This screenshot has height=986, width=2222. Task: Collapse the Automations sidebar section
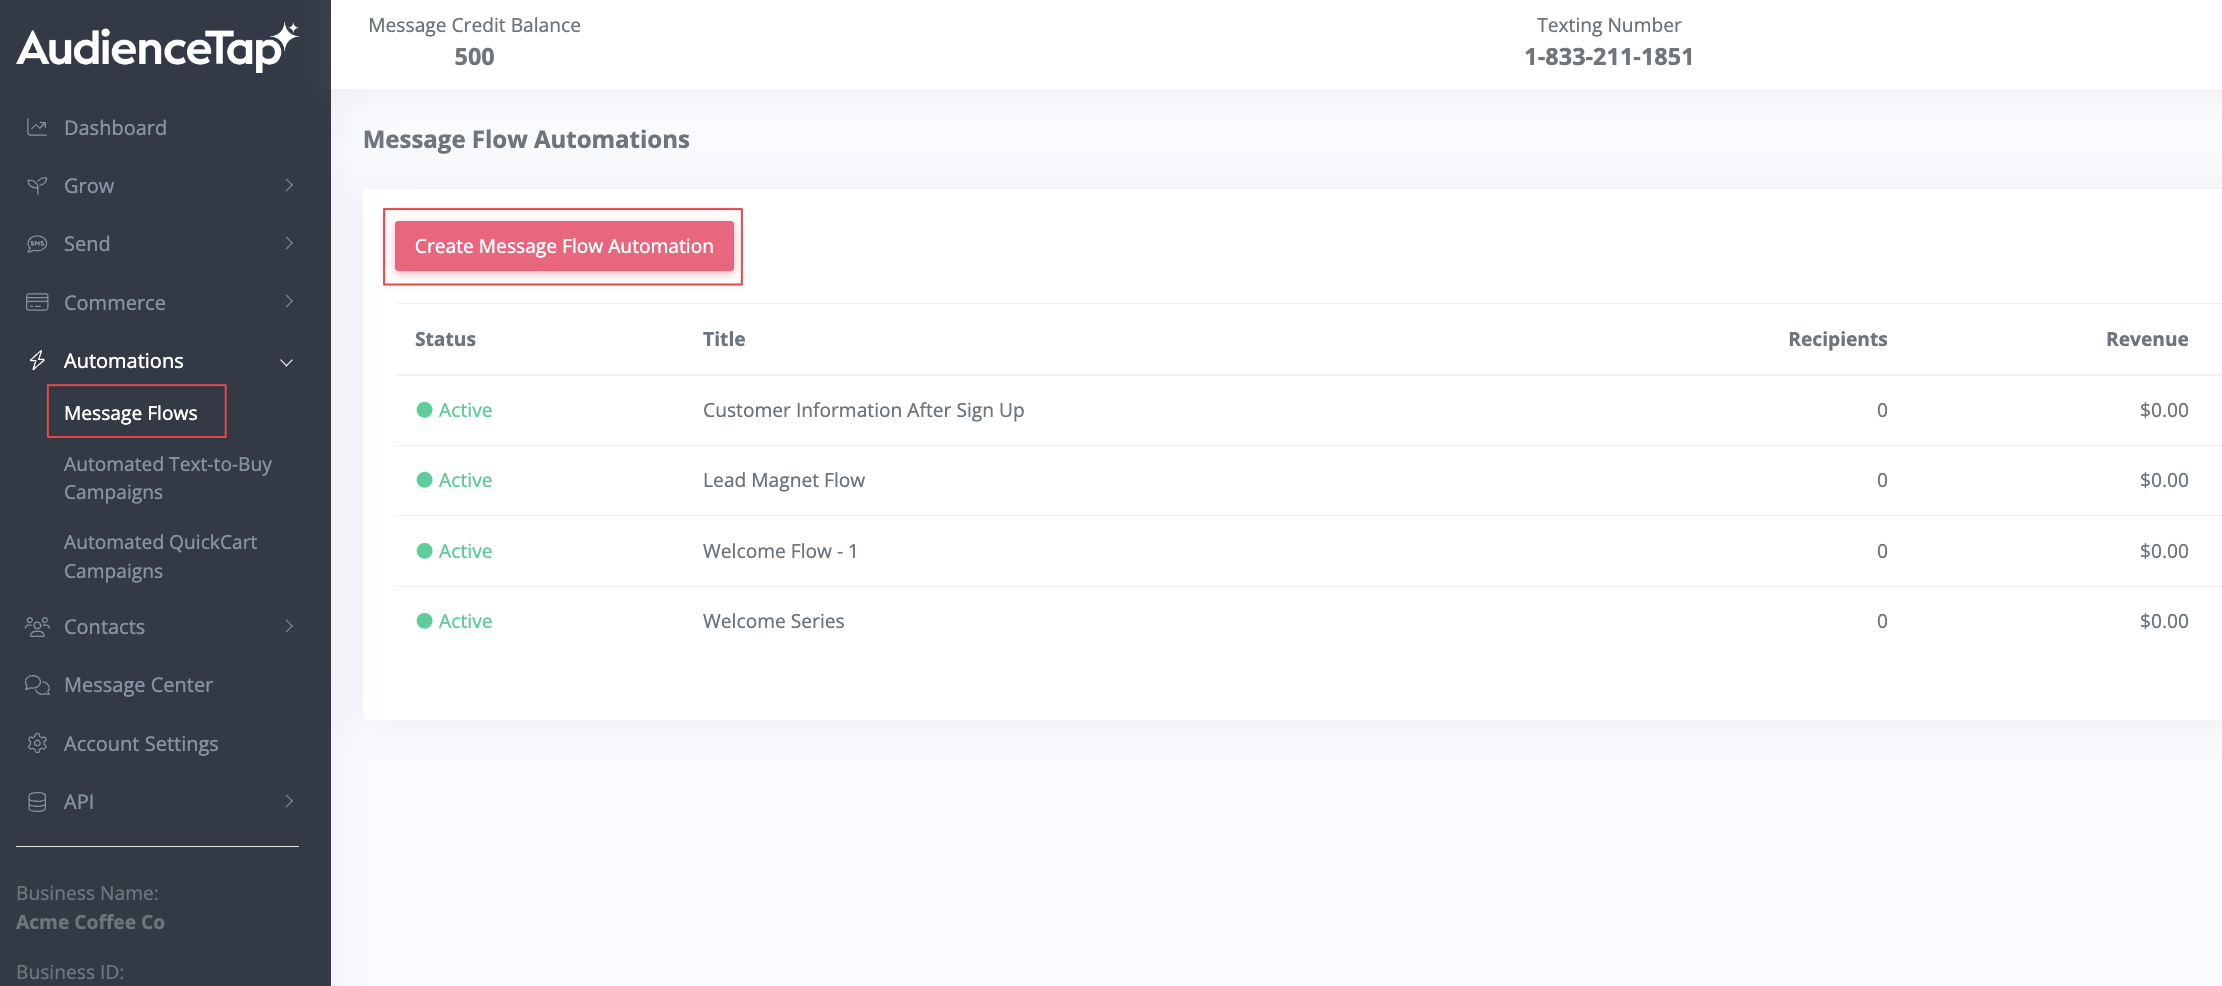pos(289,360)
